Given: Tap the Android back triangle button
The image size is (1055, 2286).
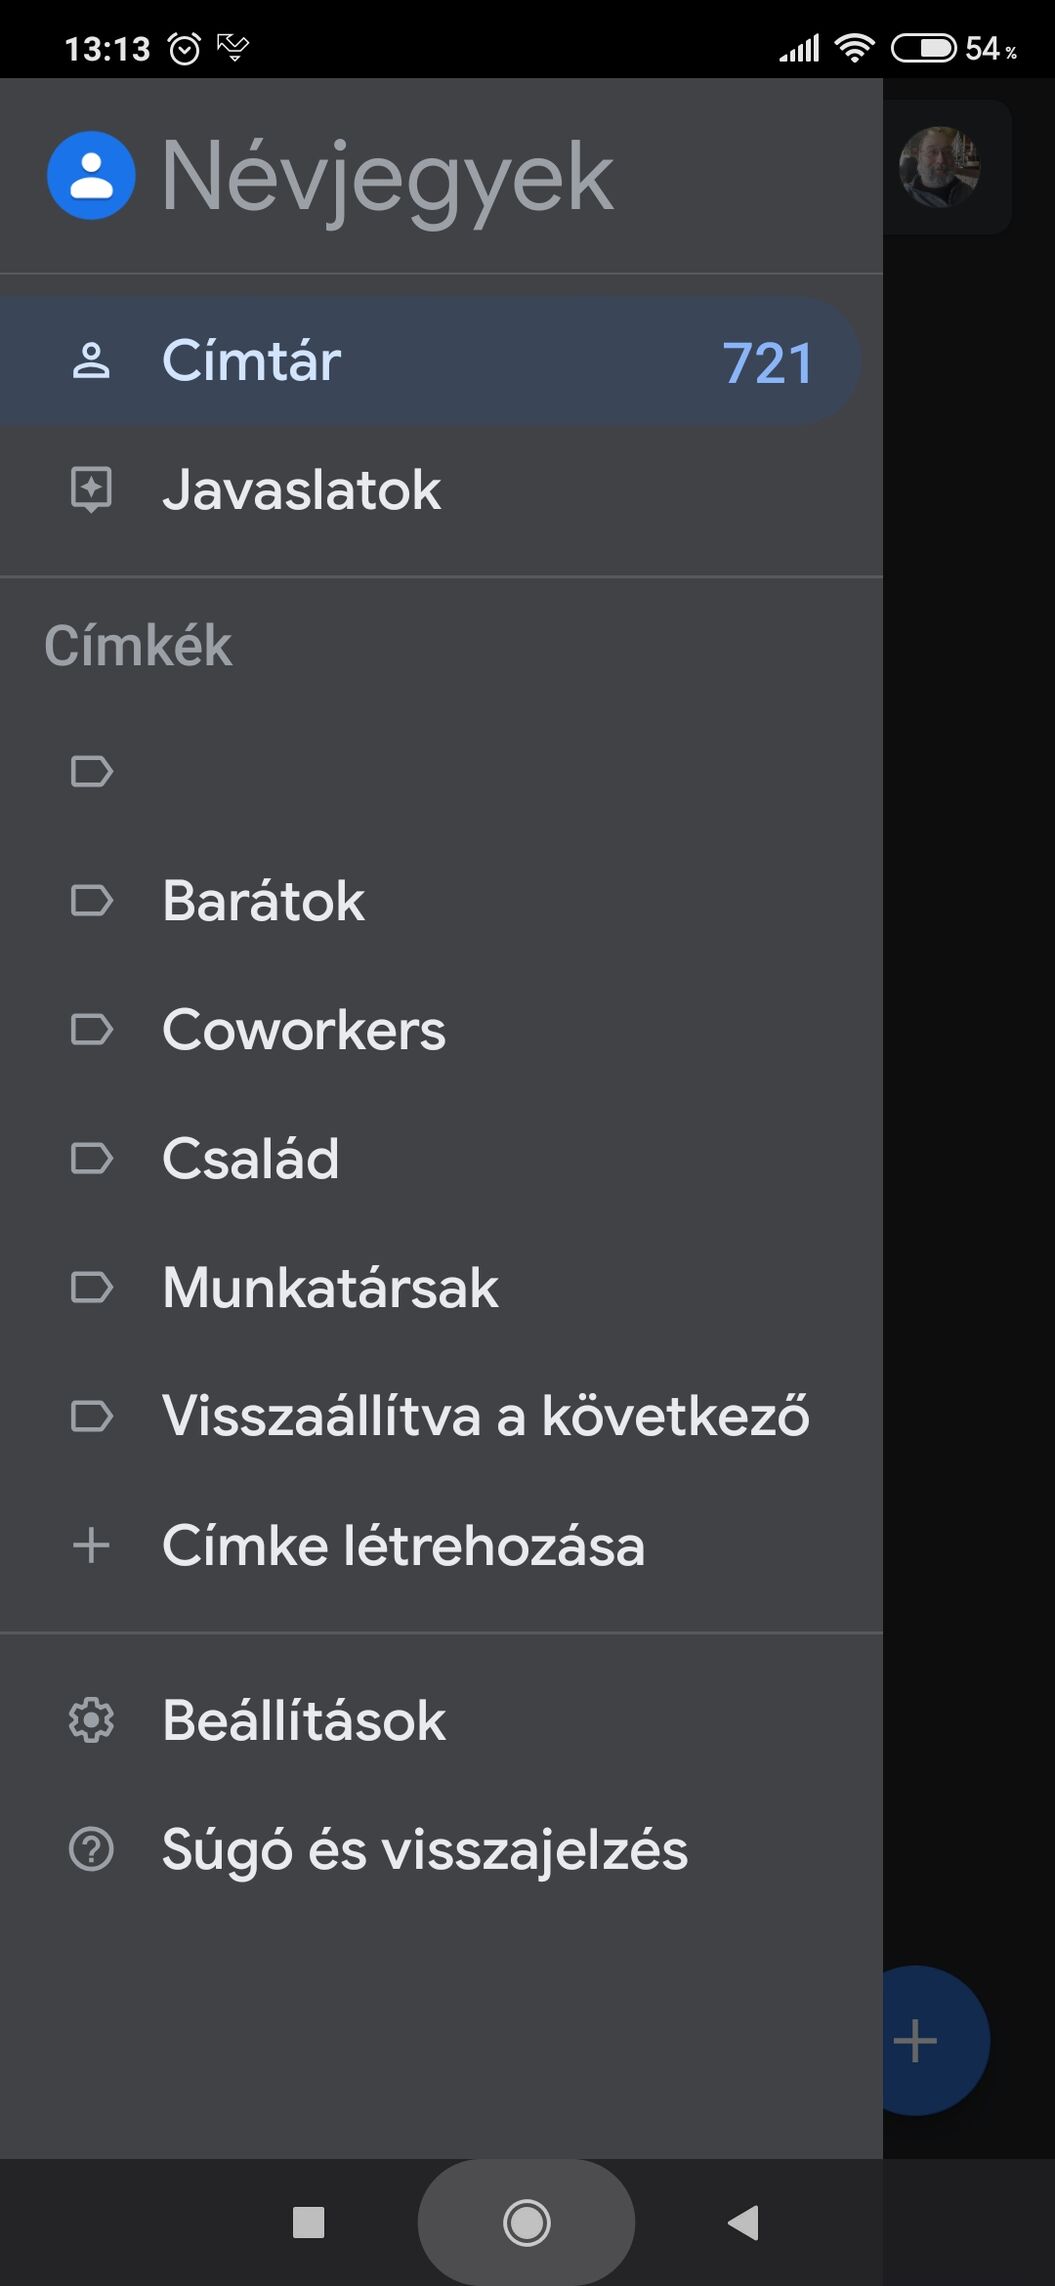Looking at the screenshot, I should click(x=743, y=2223).
